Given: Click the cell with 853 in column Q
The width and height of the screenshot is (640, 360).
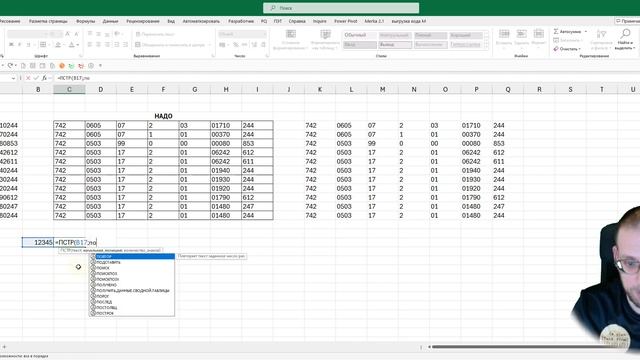Looking at the screenshot, I should point(508,143).
